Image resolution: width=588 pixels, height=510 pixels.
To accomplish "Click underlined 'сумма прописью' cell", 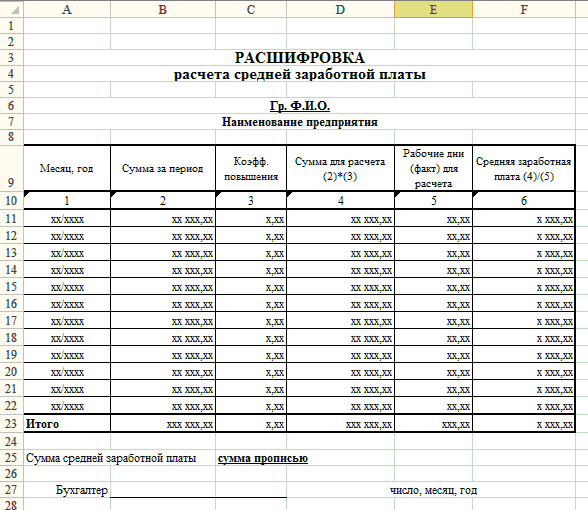I will click(263, 458).
